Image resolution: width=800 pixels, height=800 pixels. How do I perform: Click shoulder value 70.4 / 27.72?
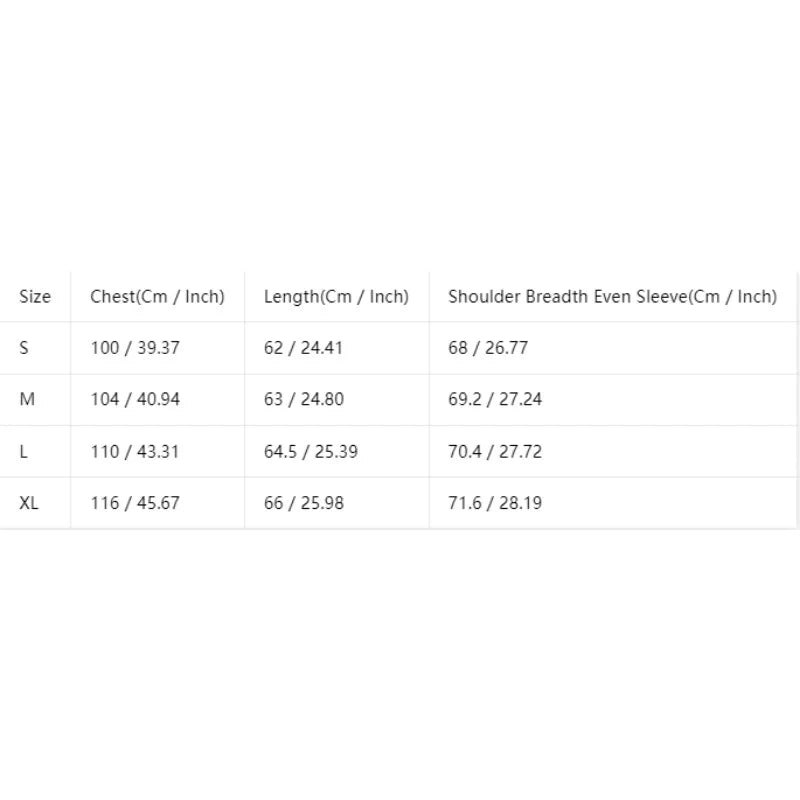tap(495, 452)
